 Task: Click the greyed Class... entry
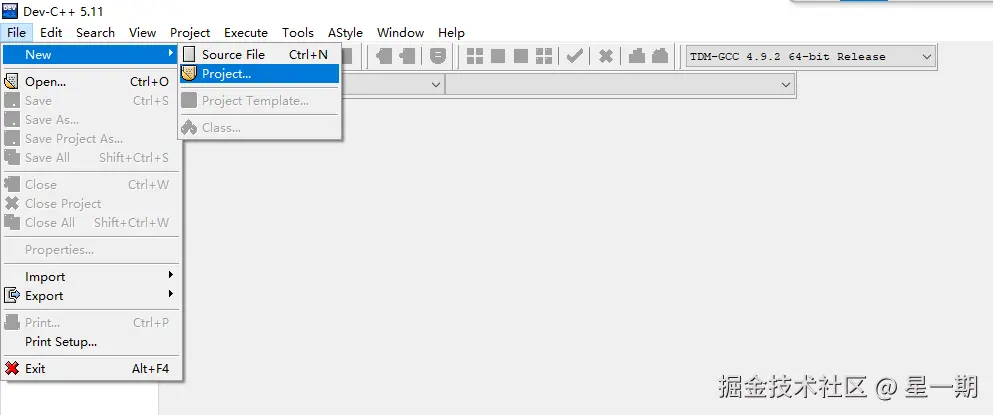tap(260, 127)
